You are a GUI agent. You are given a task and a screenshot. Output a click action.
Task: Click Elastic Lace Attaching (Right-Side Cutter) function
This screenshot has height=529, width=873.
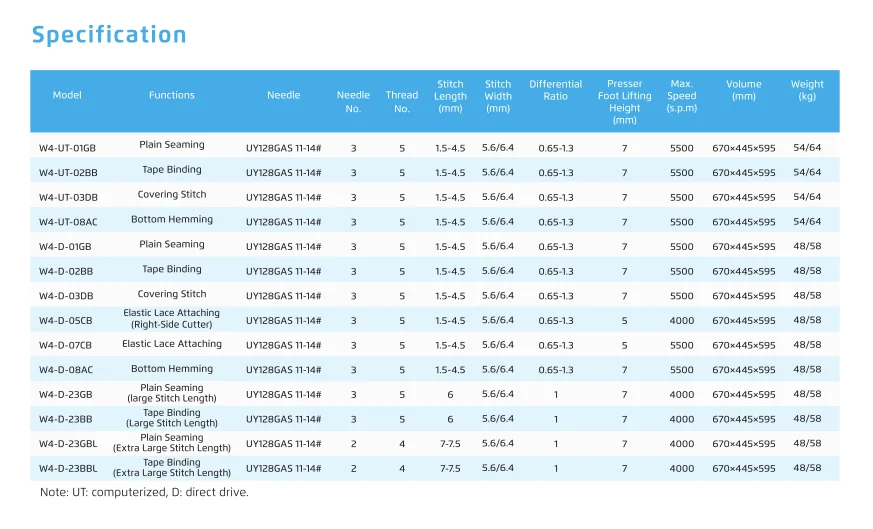click(171, 319)
